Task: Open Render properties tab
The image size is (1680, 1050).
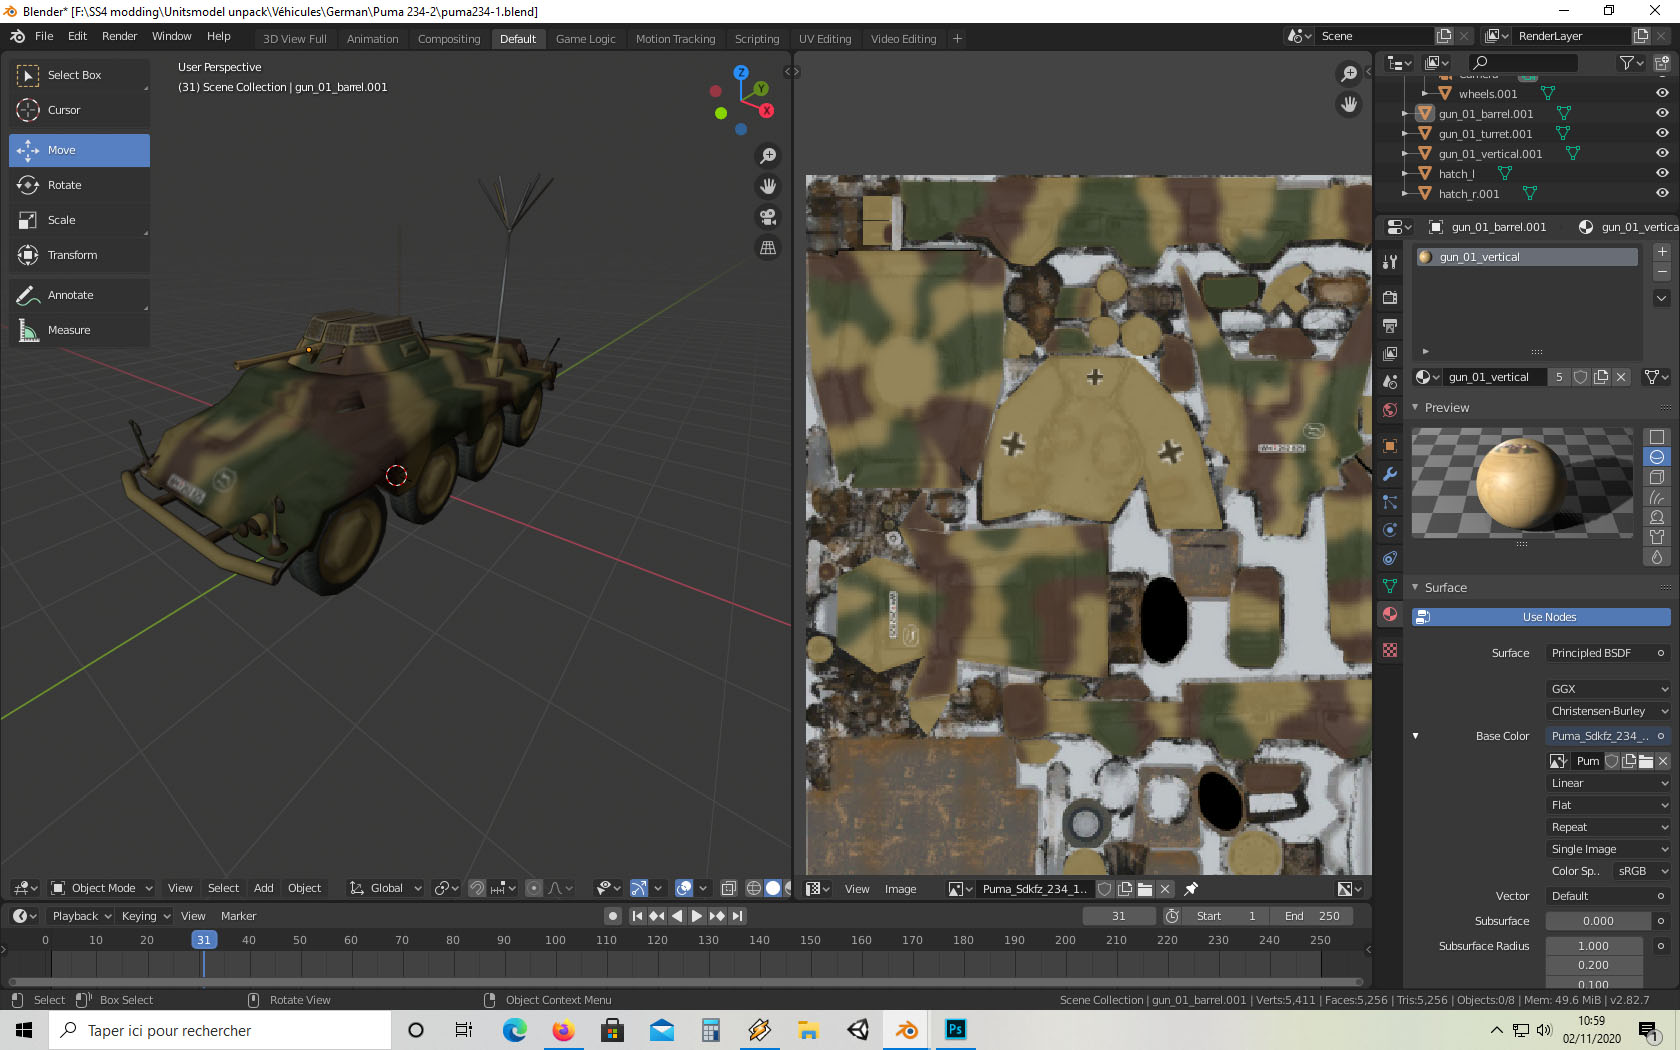Action: (x=1390, y=297)
